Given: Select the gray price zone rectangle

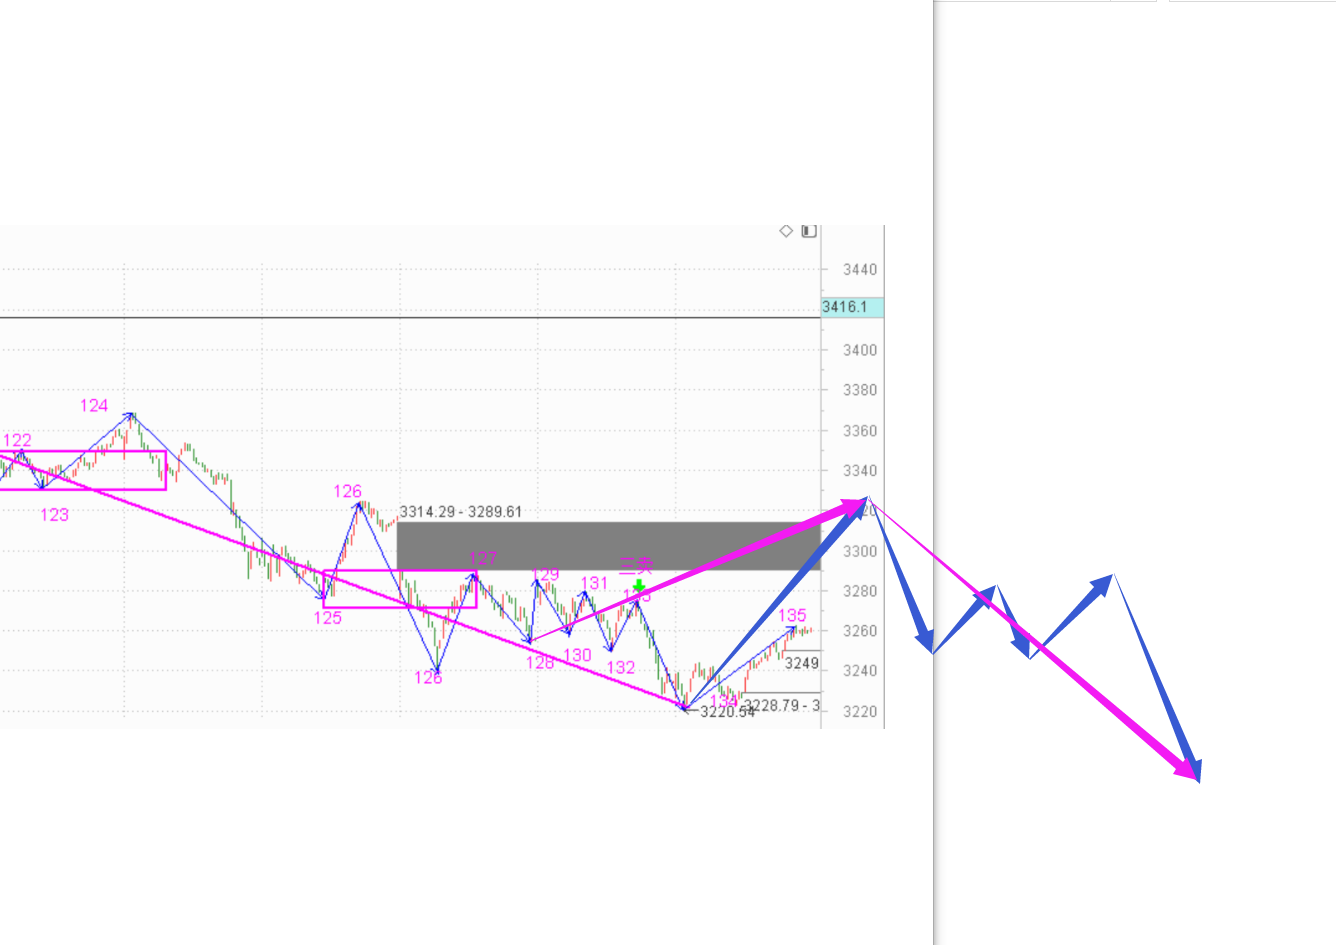Looking at the screenshot, I should coord(608,546).
